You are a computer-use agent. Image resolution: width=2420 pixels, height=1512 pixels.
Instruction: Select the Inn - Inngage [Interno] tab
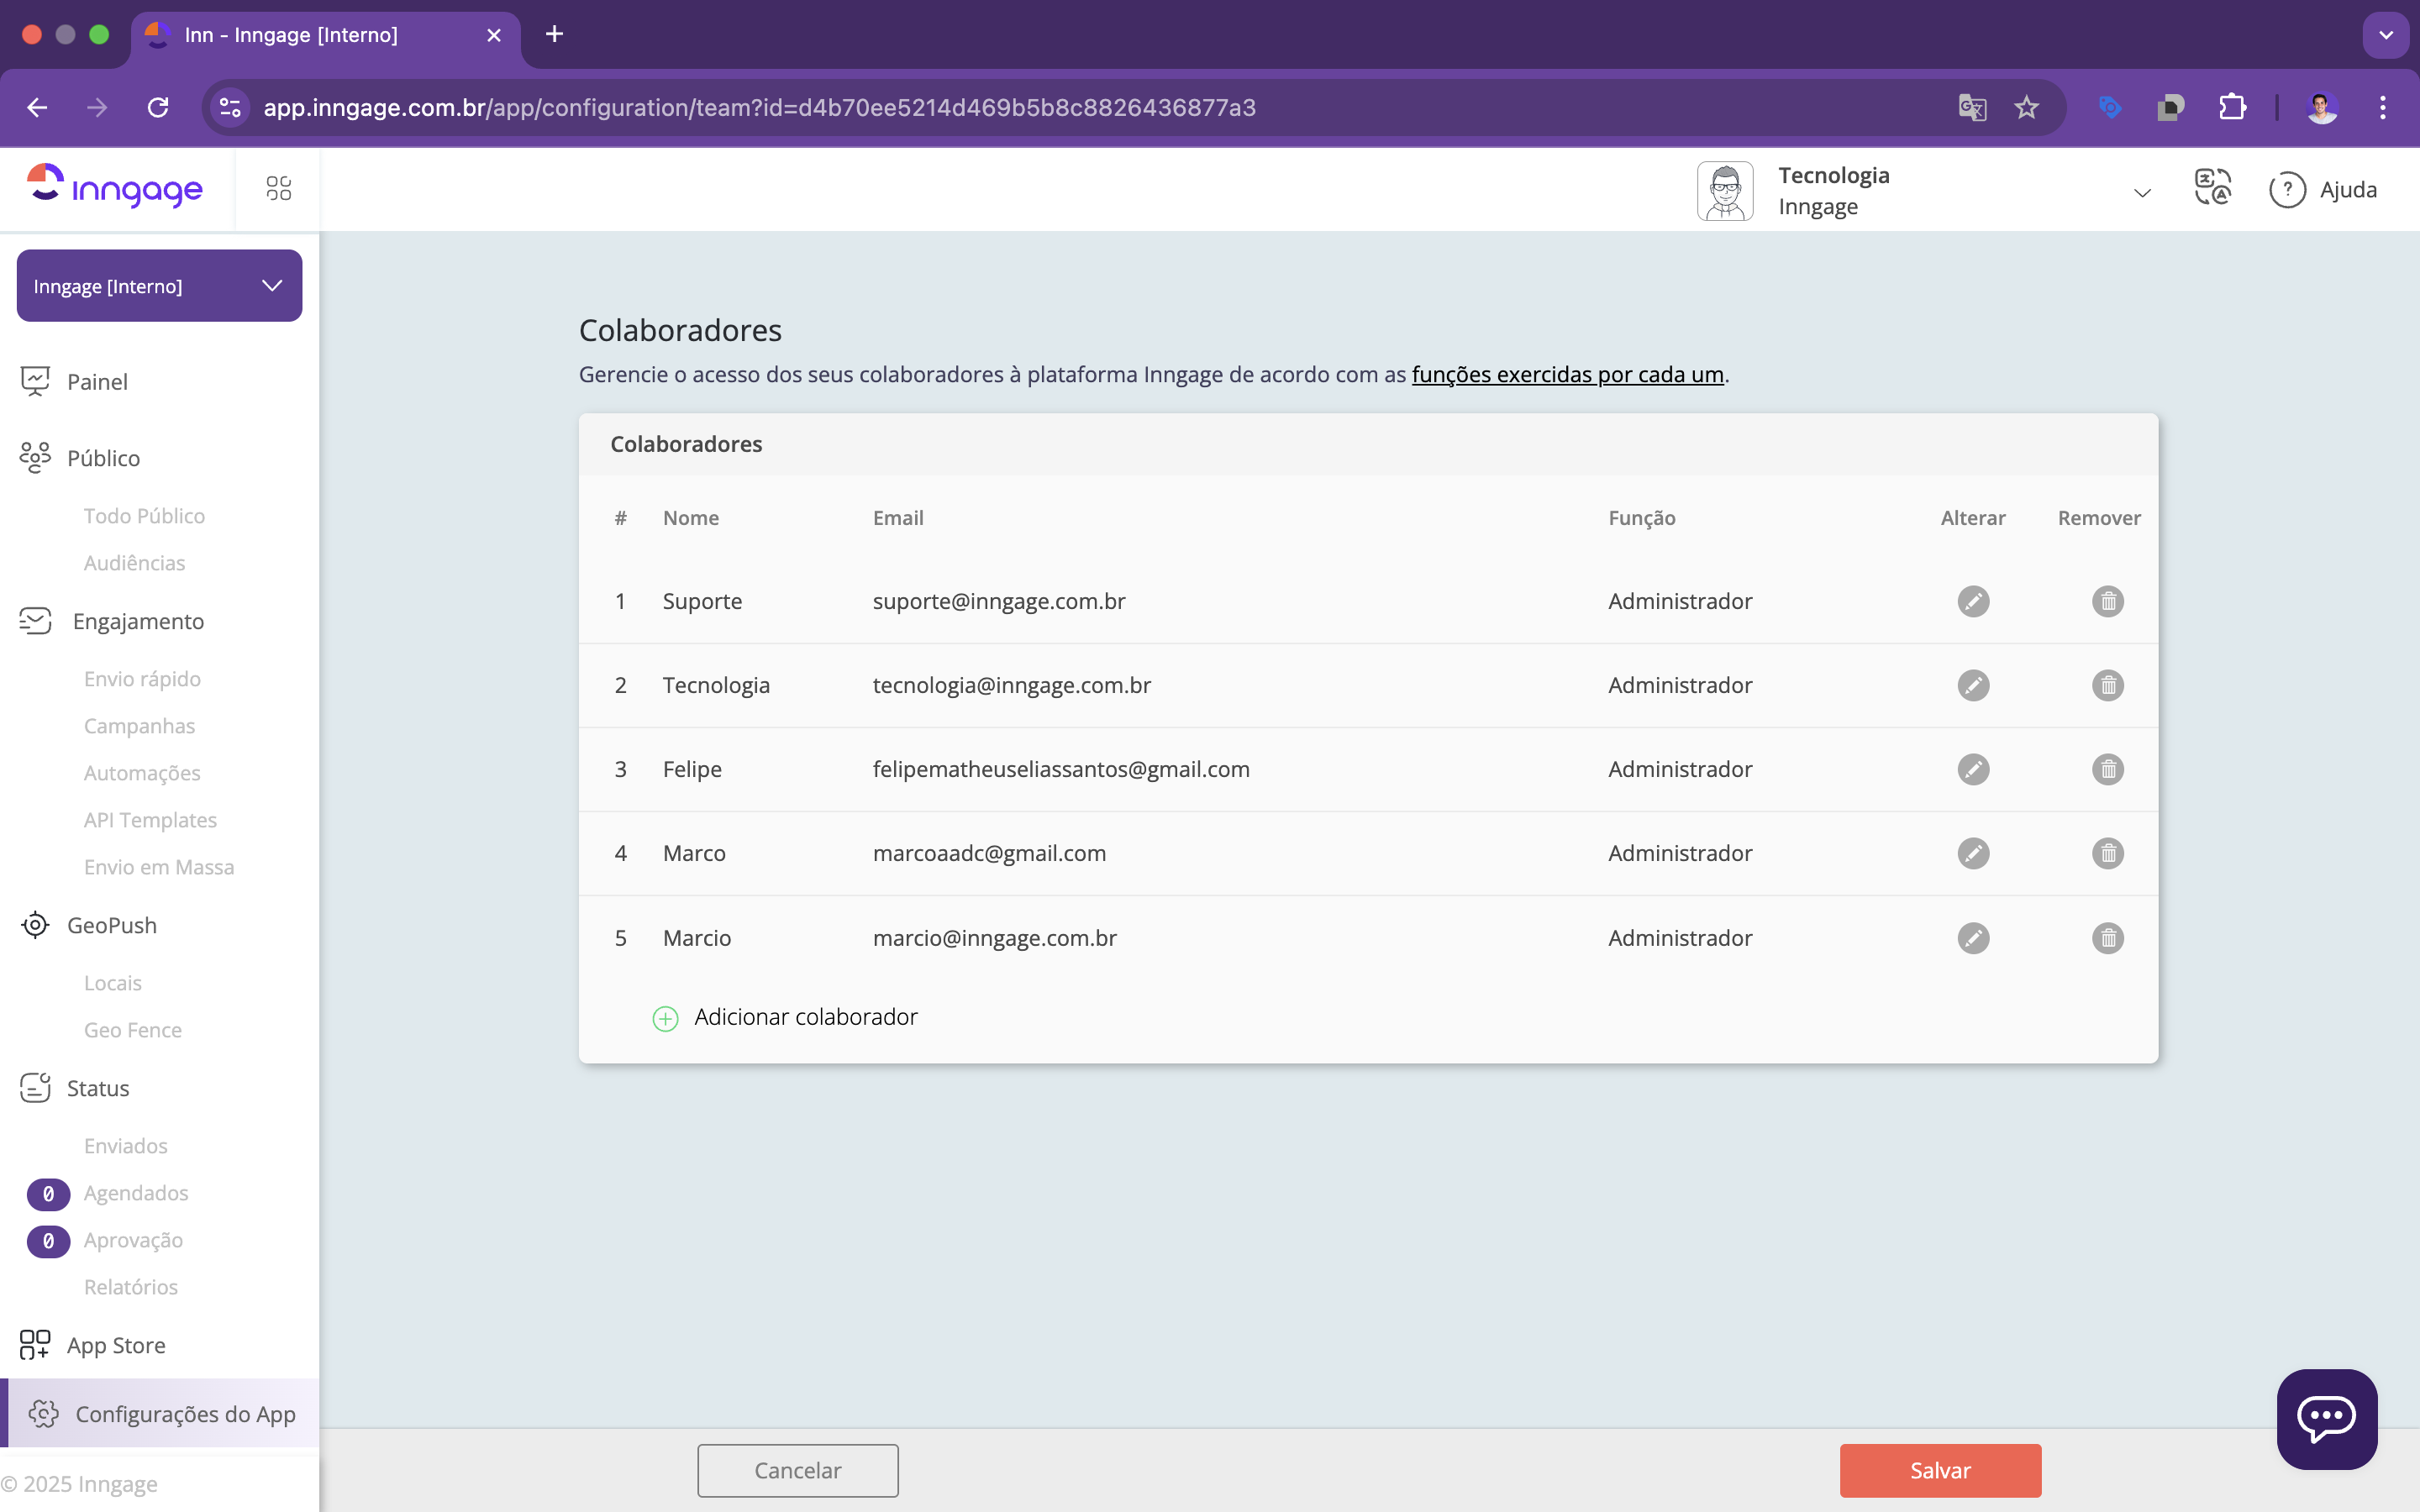[325, 35]
